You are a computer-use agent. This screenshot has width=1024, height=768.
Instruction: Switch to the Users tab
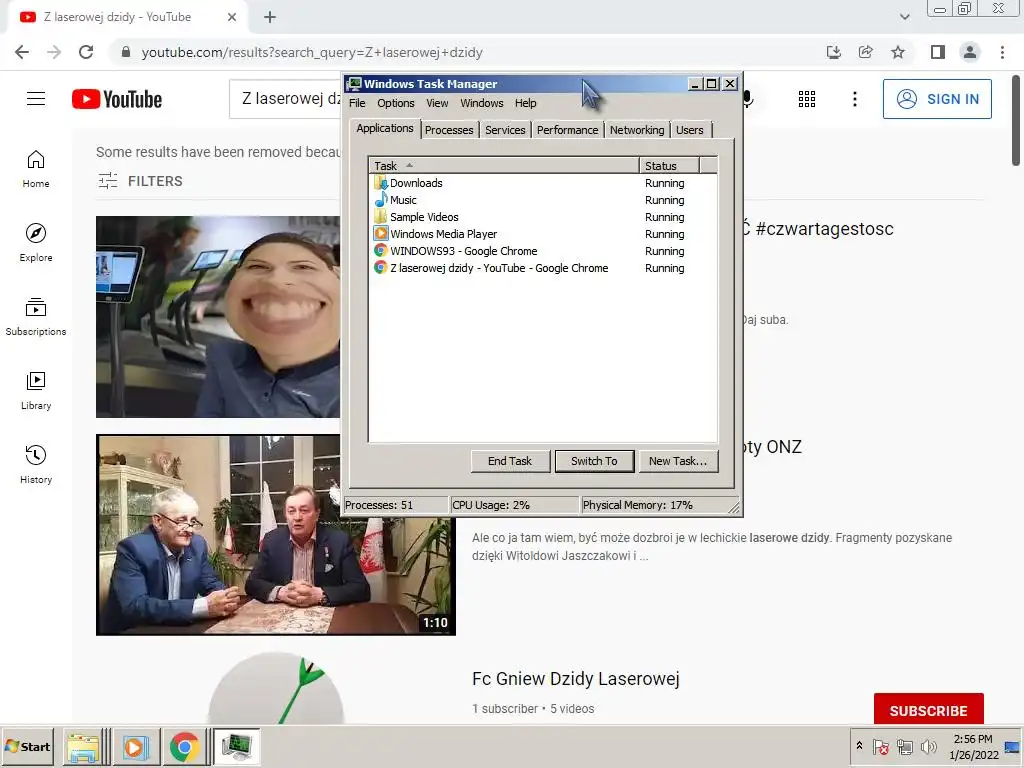click(690, 130)
